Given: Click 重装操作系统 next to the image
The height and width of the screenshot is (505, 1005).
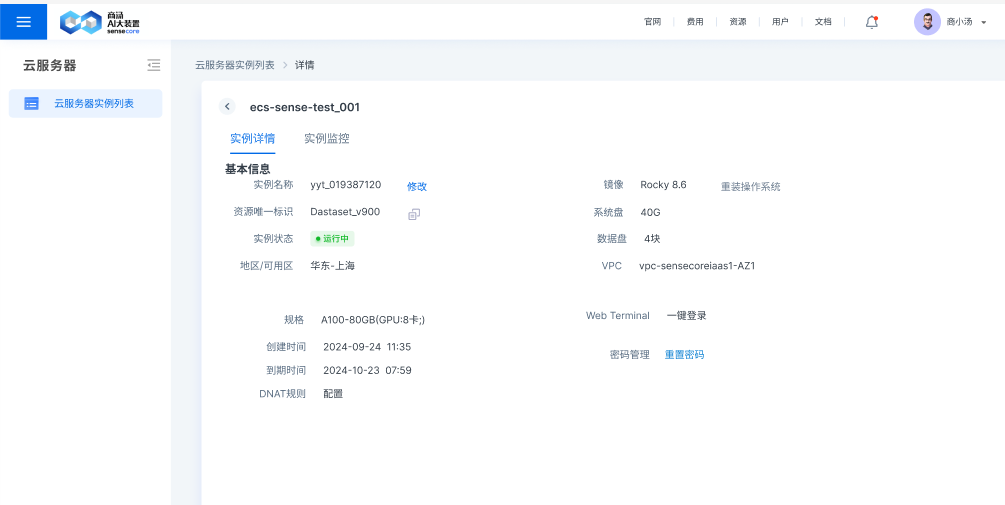Looking at the screenshot, I should coord(750,186).
